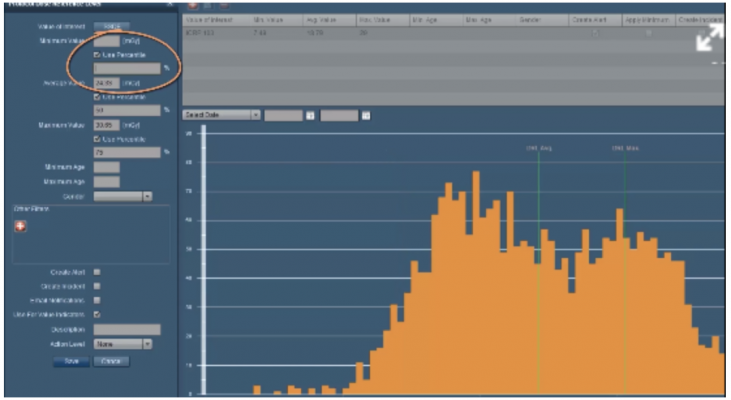Open the calendar picker for the second date field
Screen dimensions: 731x400
(x=366, y=115)
